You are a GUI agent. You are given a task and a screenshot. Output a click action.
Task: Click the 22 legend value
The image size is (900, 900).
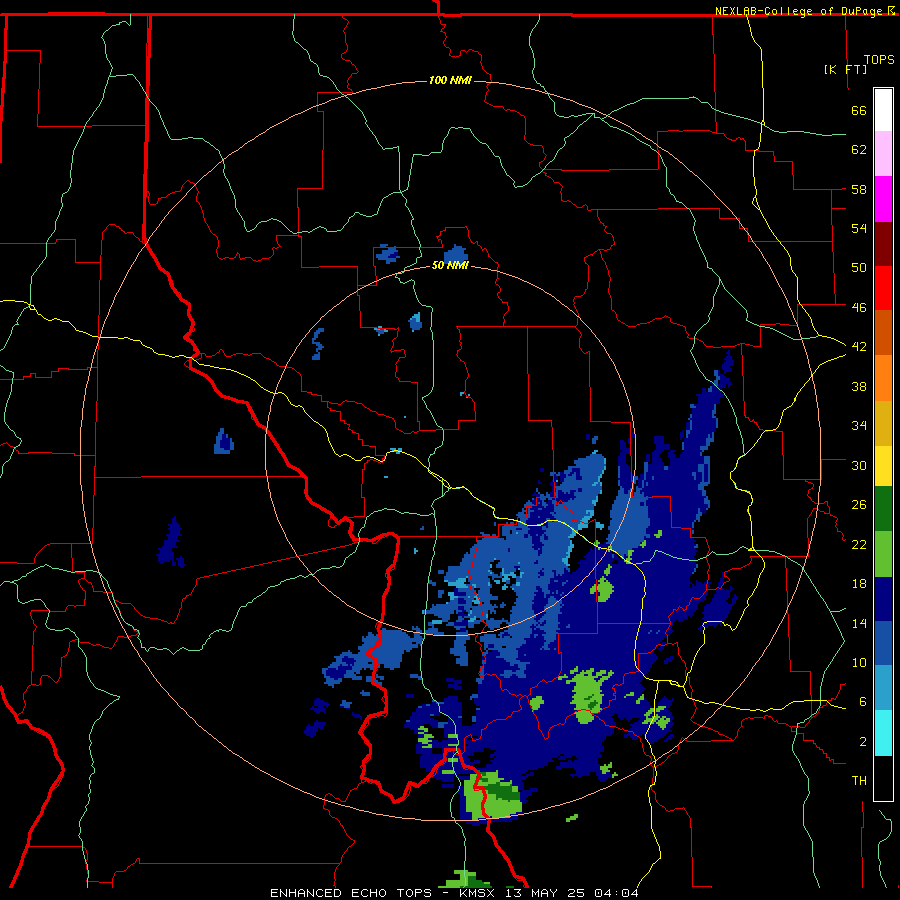tap(859, 544)
